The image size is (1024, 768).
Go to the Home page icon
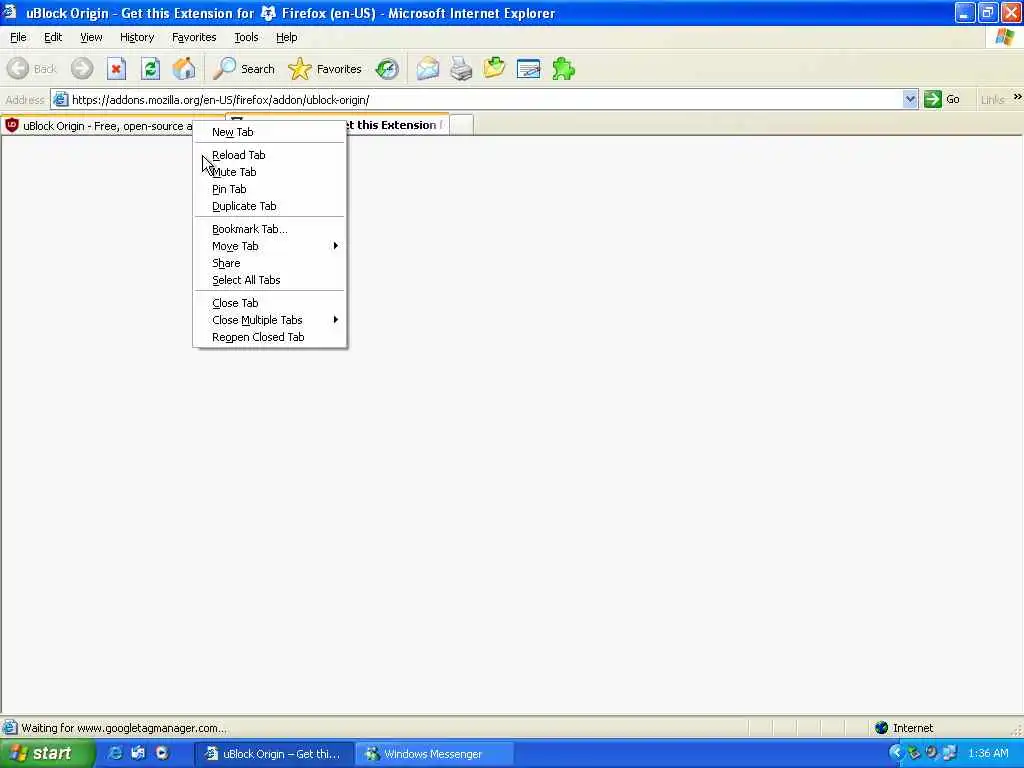click(184, 69)
